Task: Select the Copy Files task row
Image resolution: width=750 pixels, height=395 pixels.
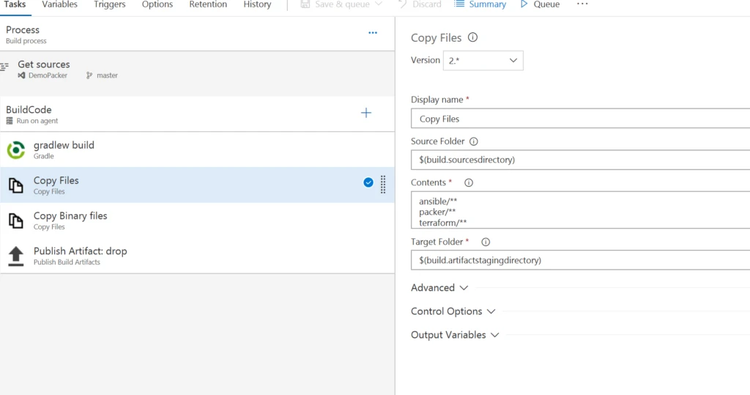Action: [197, 185]
